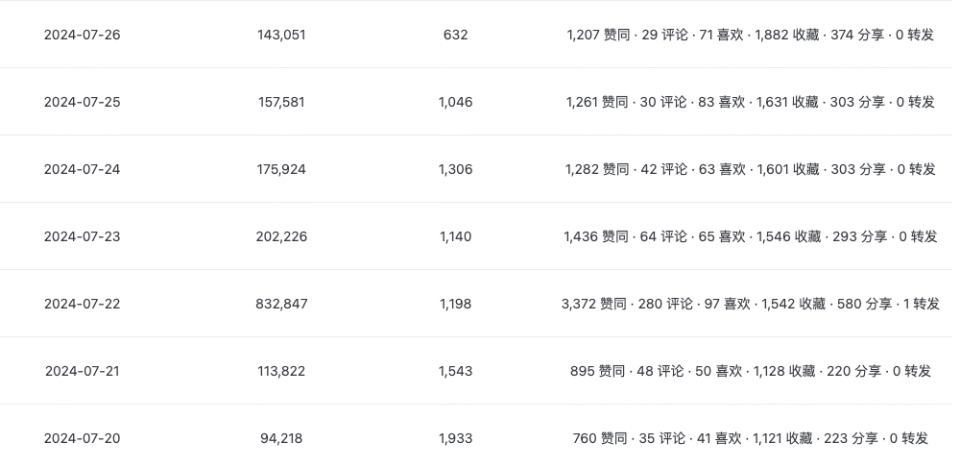Image resolution: width=960 pixels, height=468 pixels.
Task: Select the 175,924 value
Action: pos(281,169)
